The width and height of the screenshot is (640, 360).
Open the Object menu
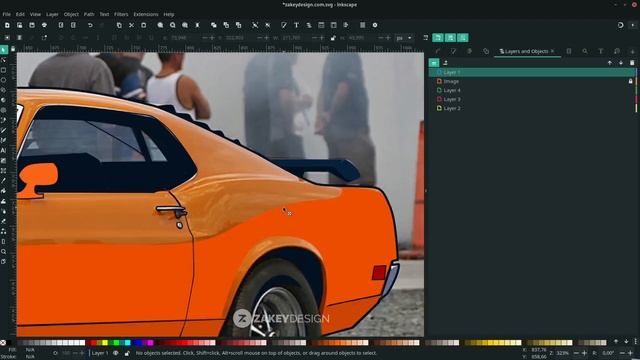71,14
